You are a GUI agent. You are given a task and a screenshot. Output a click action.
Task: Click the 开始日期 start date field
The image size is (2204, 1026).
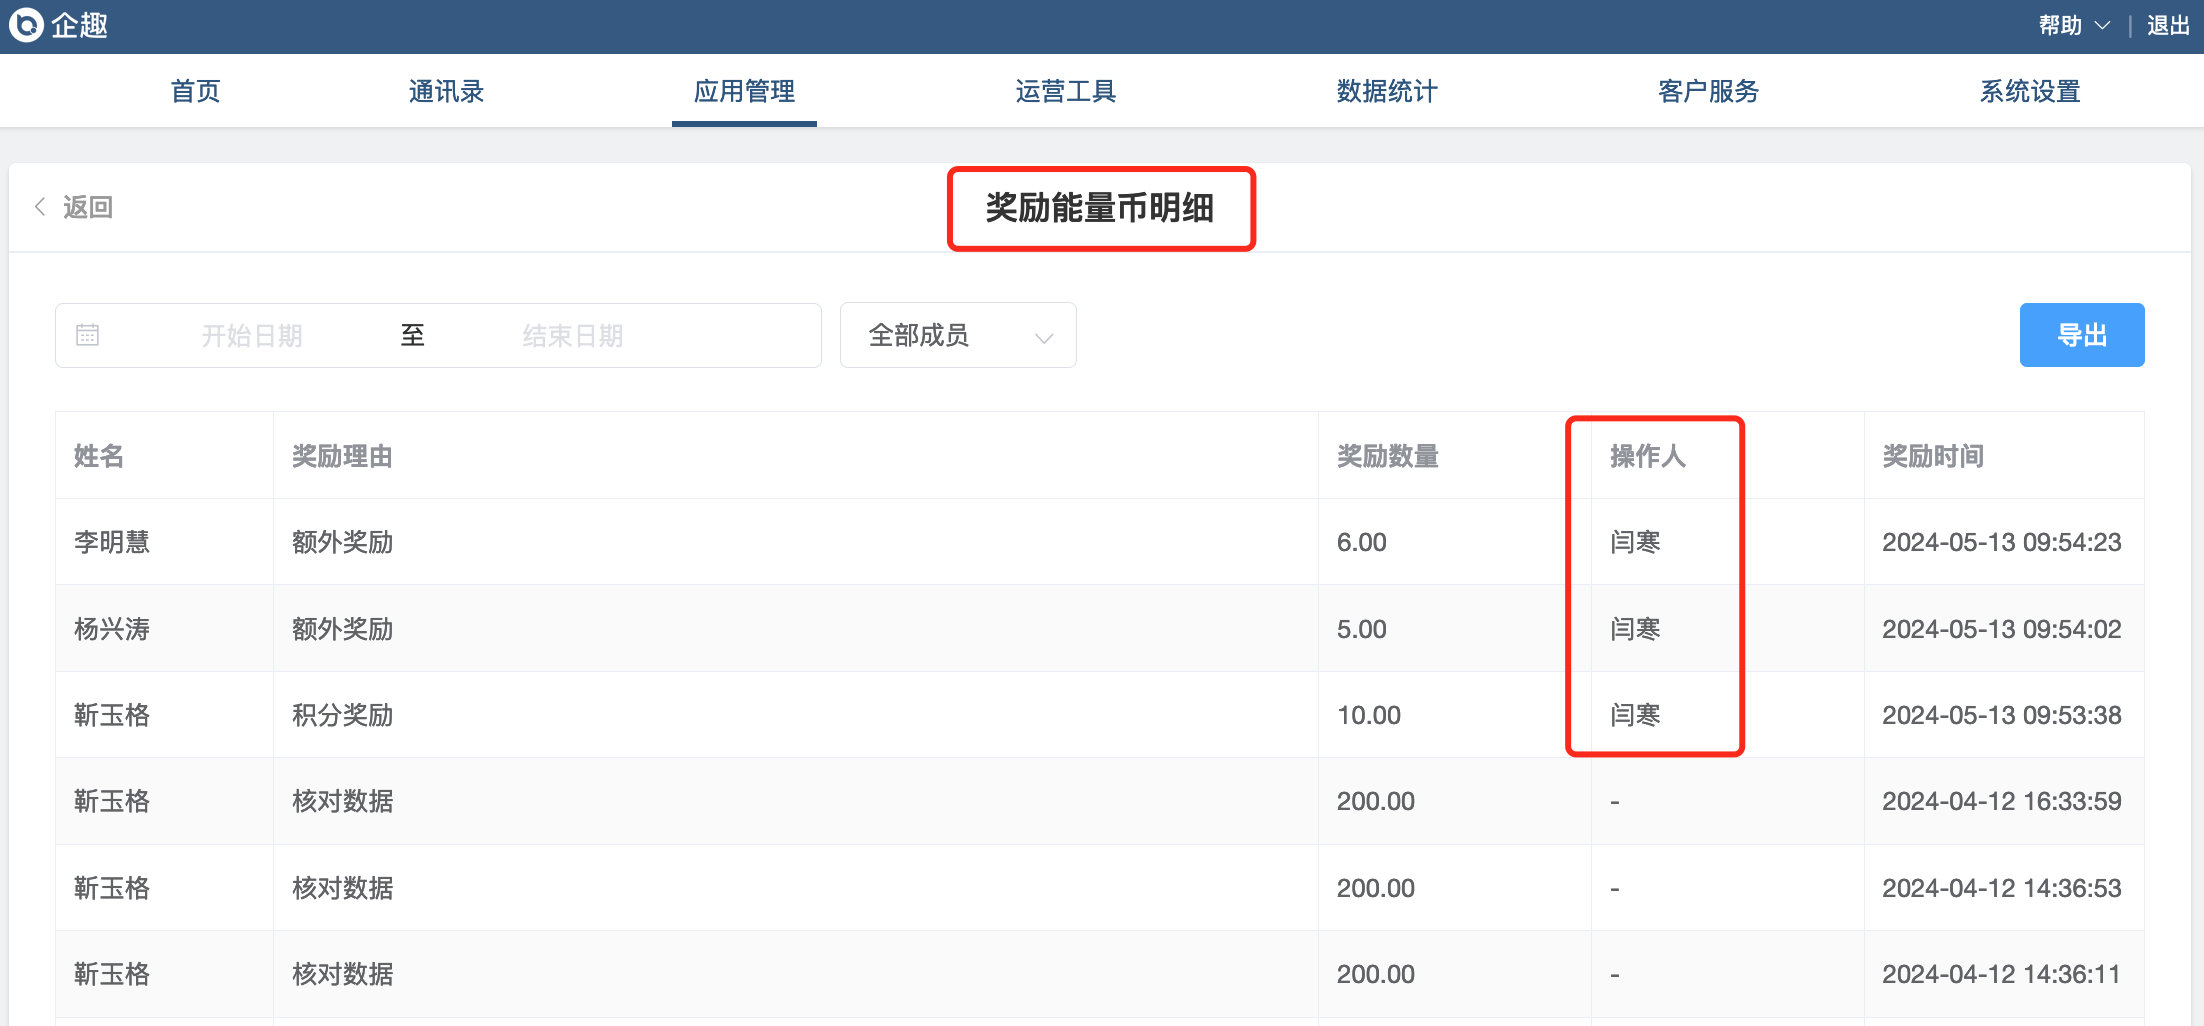pos(252,336)
